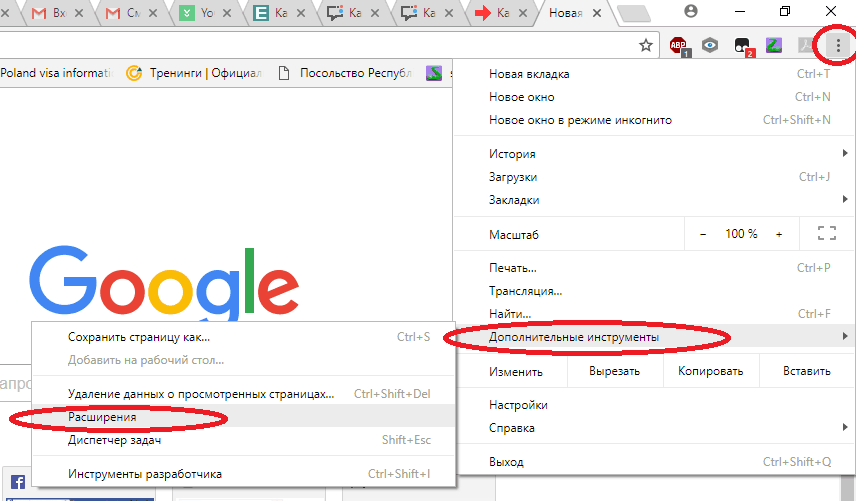Screen dimensions: 856x501
Task: Click the AdBlock Plus extension icon
Action: [x=679, y=45]
